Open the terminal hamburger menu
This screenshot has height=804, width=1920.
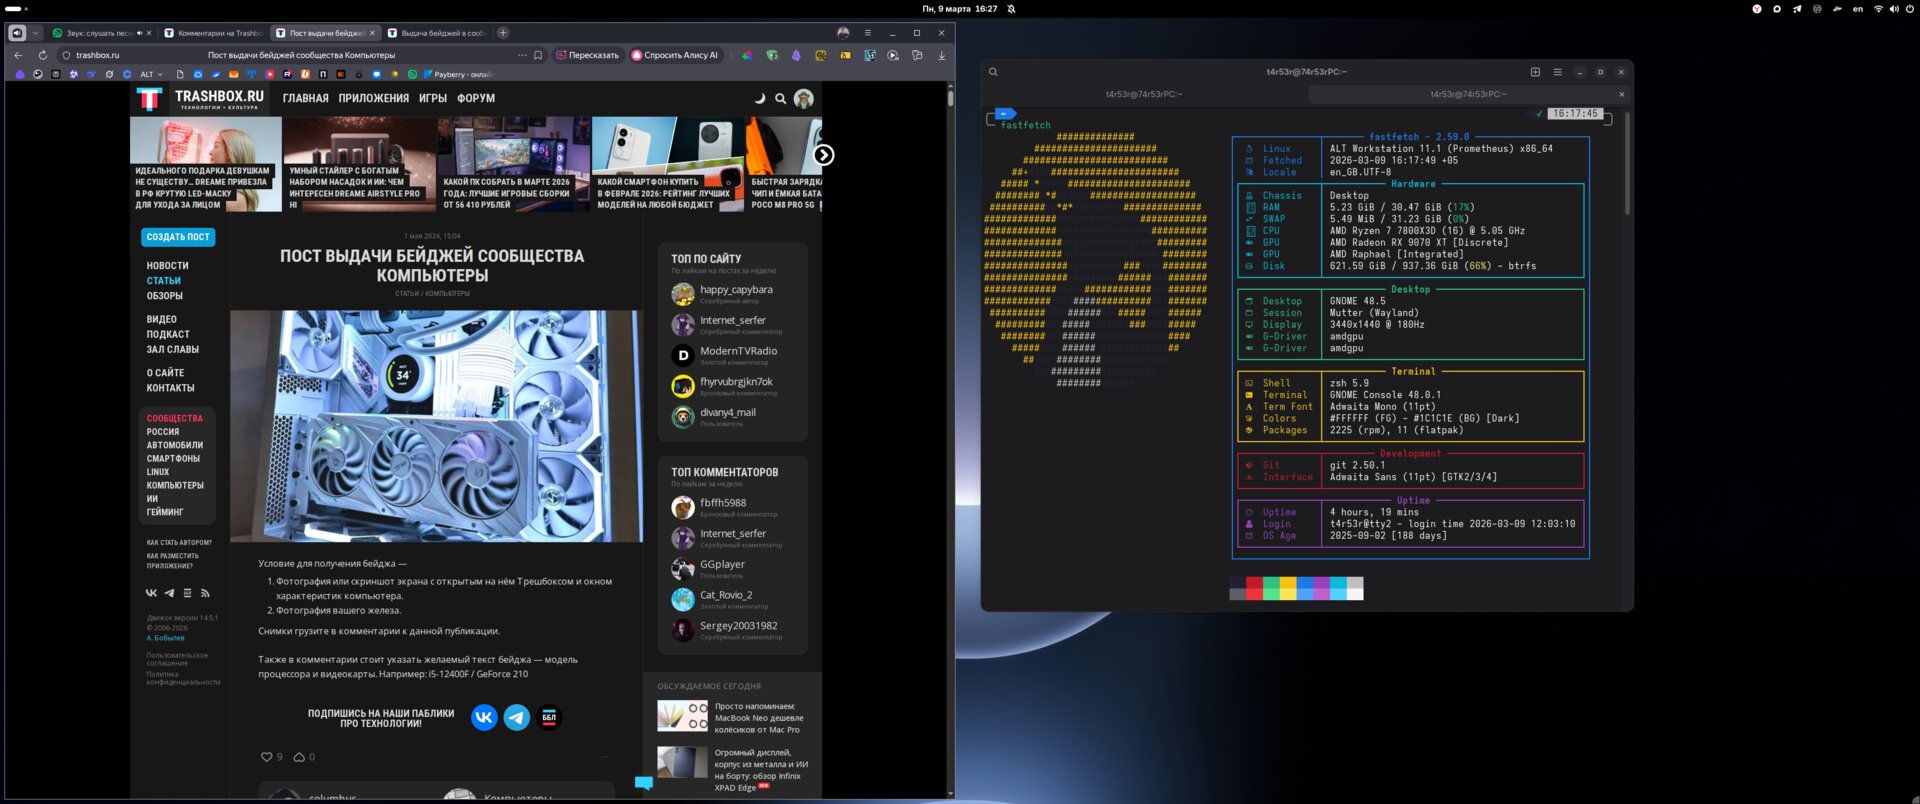coord(1557,72)
